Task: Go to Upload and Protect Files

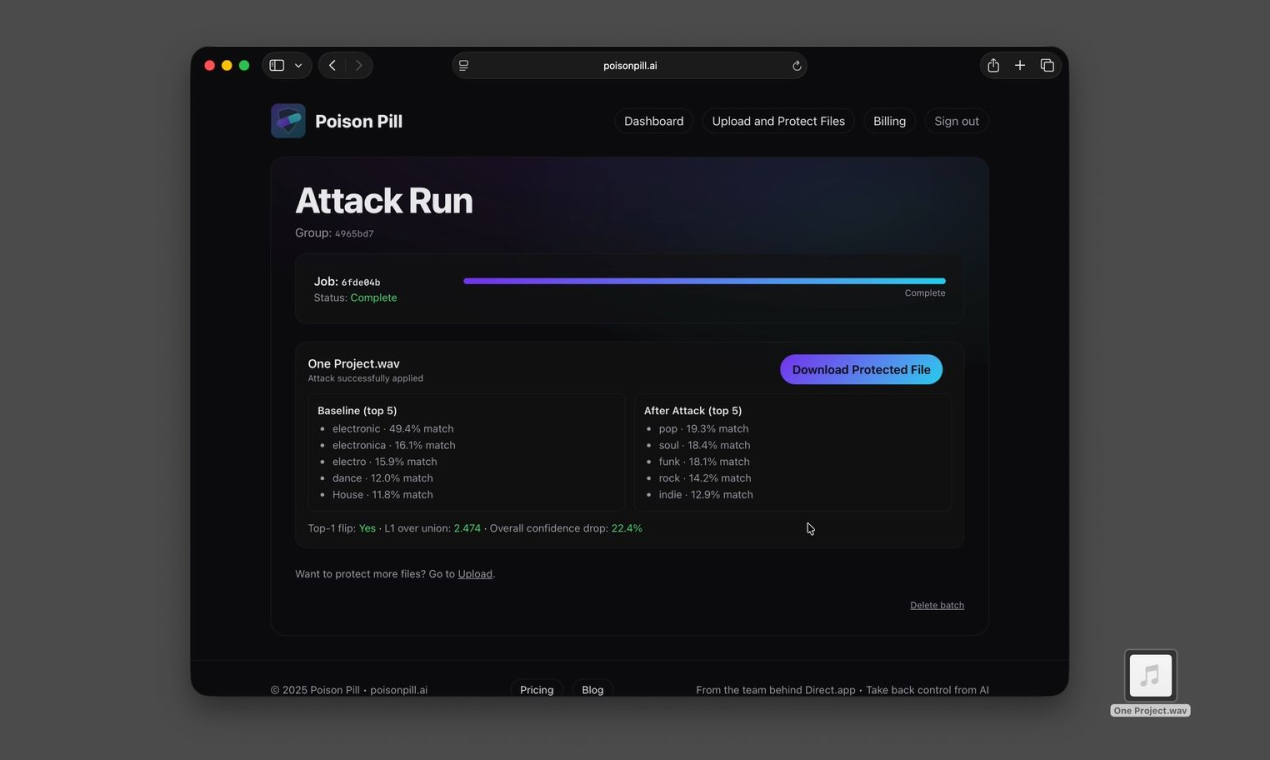Action: [x=778, y=121]
